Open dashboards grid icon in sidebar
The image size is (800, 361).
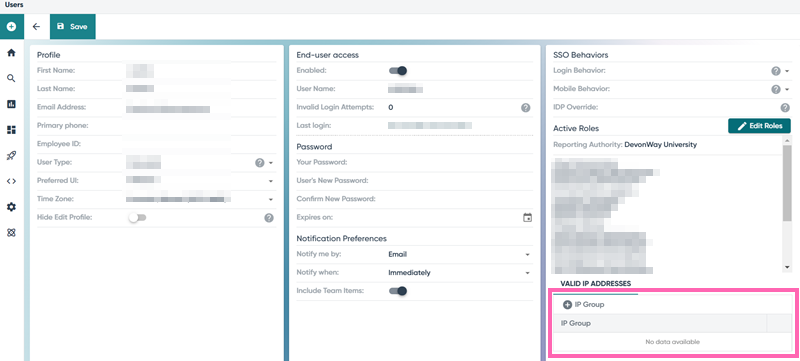pyautogui.click(x=11, y=130)
